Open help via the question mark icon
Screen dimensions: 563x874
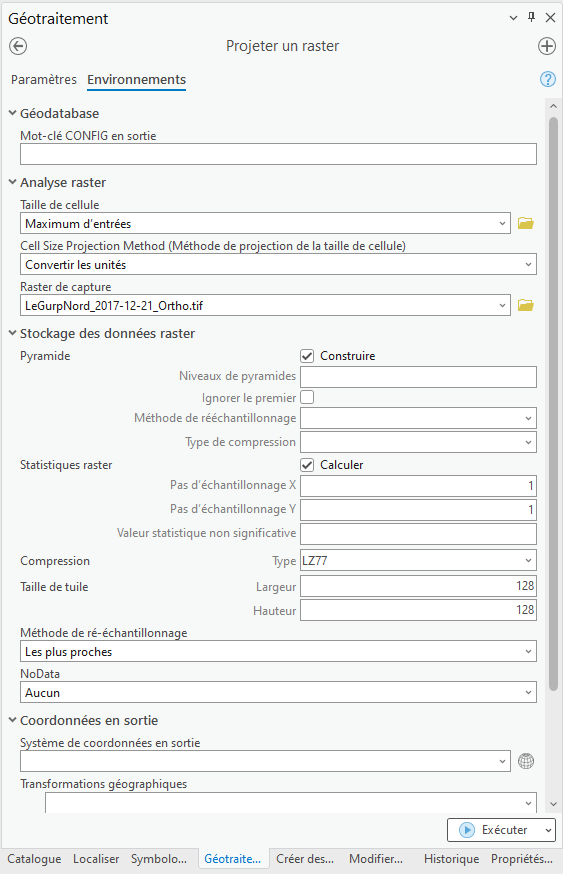coord(548,79)
